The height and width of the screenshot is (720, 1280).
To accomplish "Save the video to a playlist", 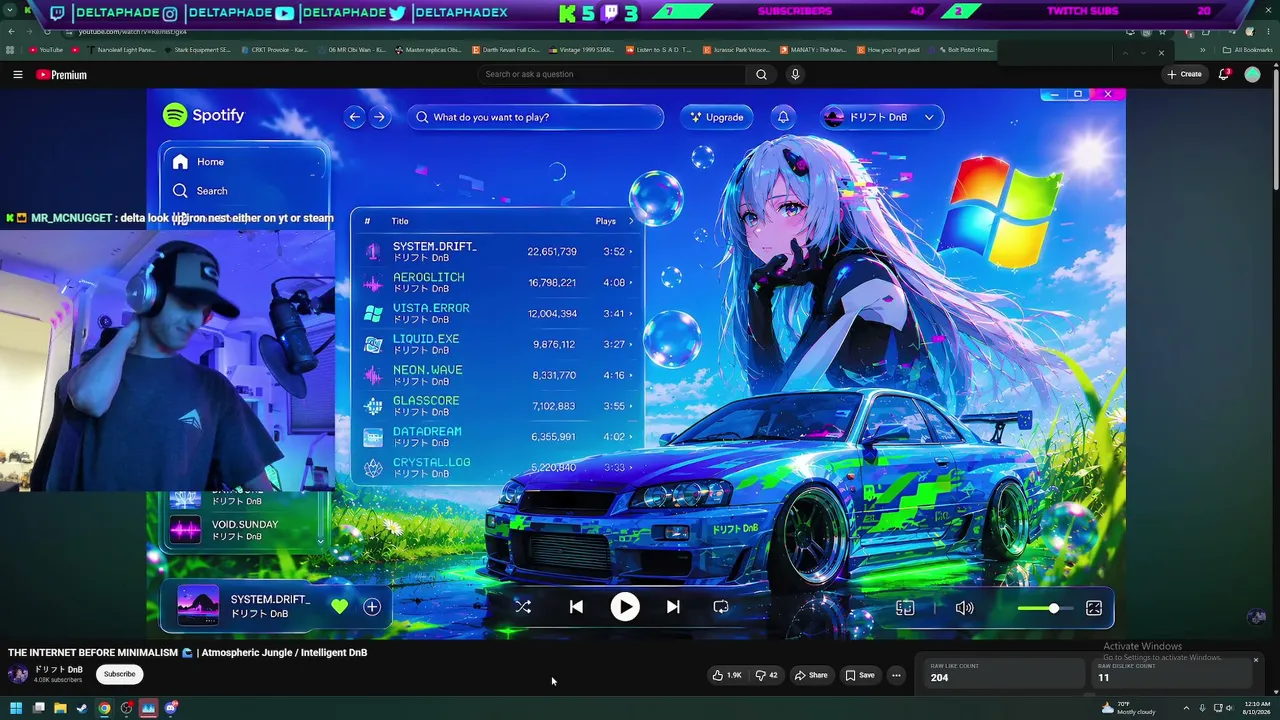I will [860, 675].
